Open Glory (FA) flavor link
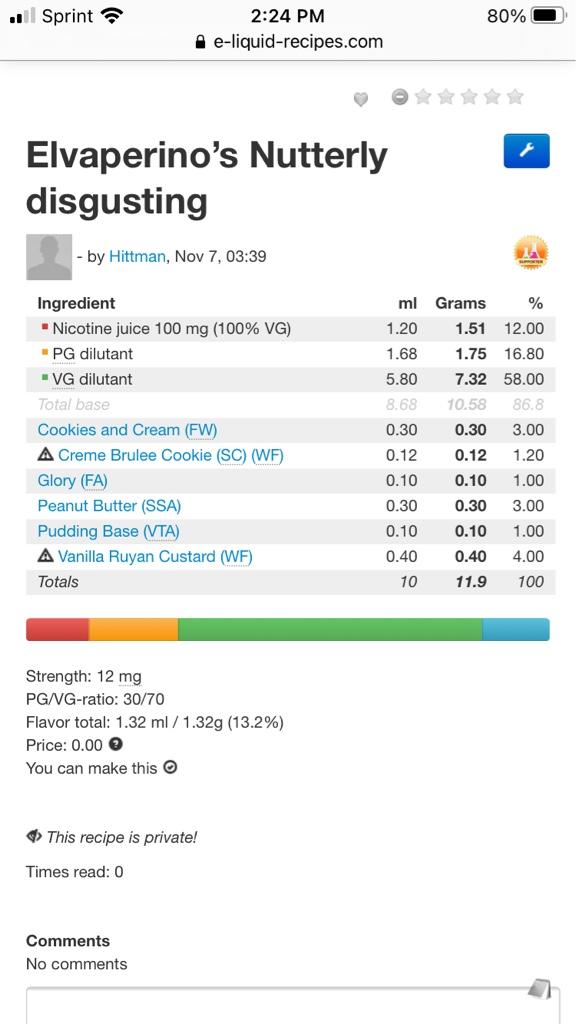The width and height of the screenshot is (576, 1024). [x=72, y=481]
